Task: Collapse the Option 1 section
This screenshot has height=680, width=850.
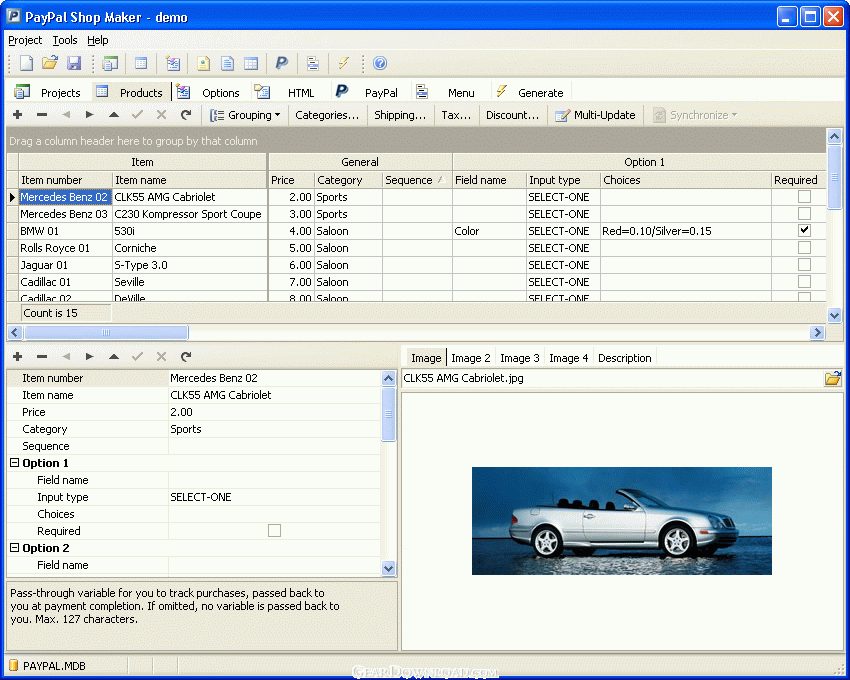Action: (15, 463)
